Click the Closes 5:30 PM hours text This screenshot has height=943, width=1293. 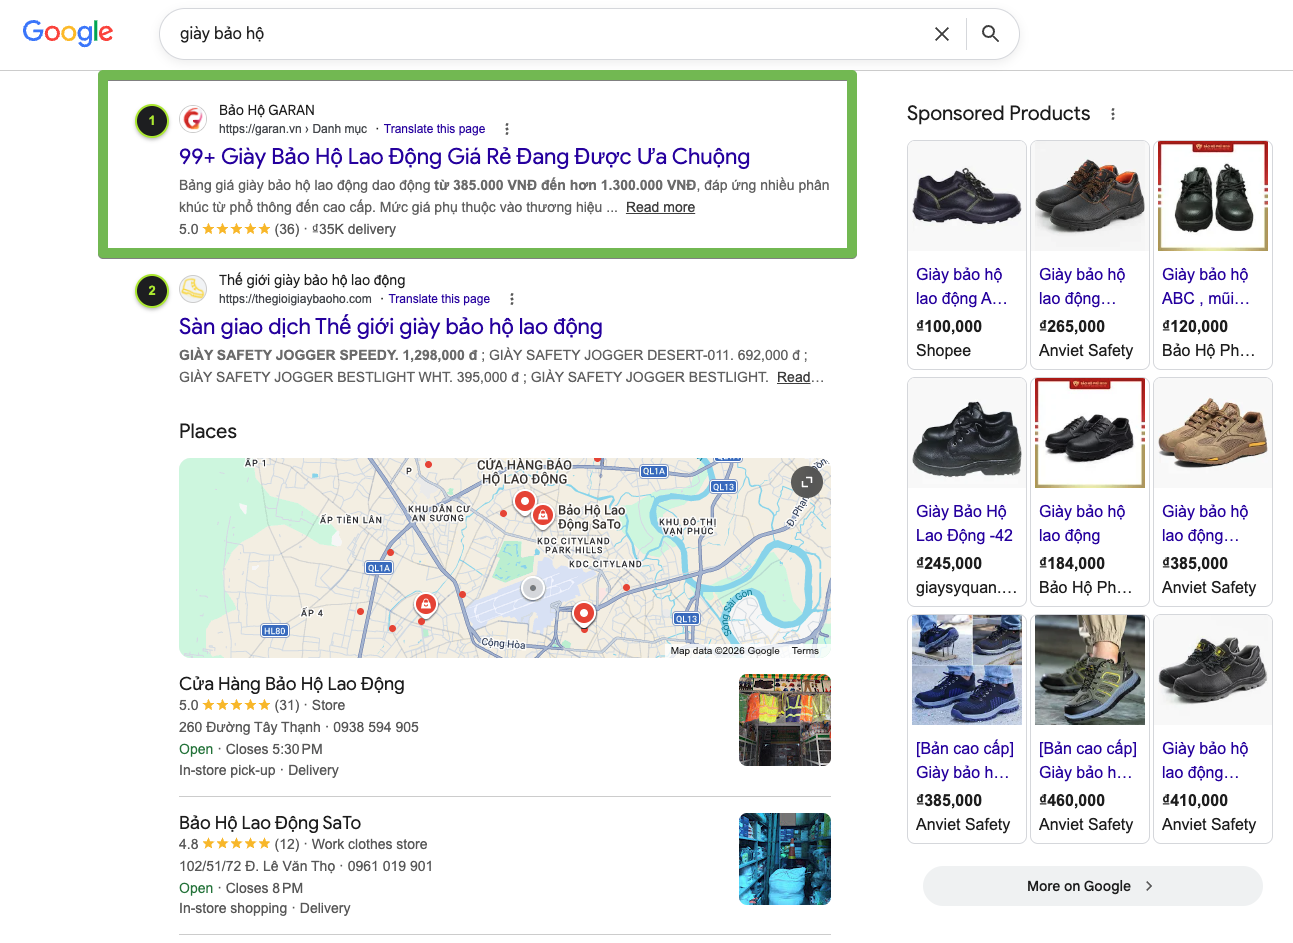pos(274,749)
